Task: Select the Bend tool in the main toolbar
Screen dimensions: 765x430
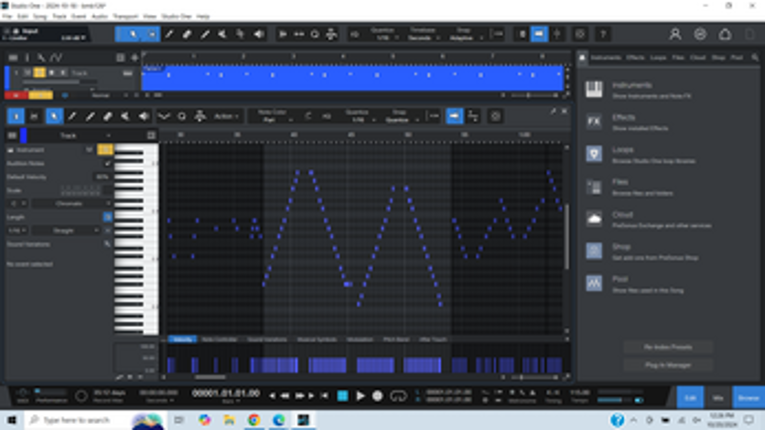Action: point(240,34)
